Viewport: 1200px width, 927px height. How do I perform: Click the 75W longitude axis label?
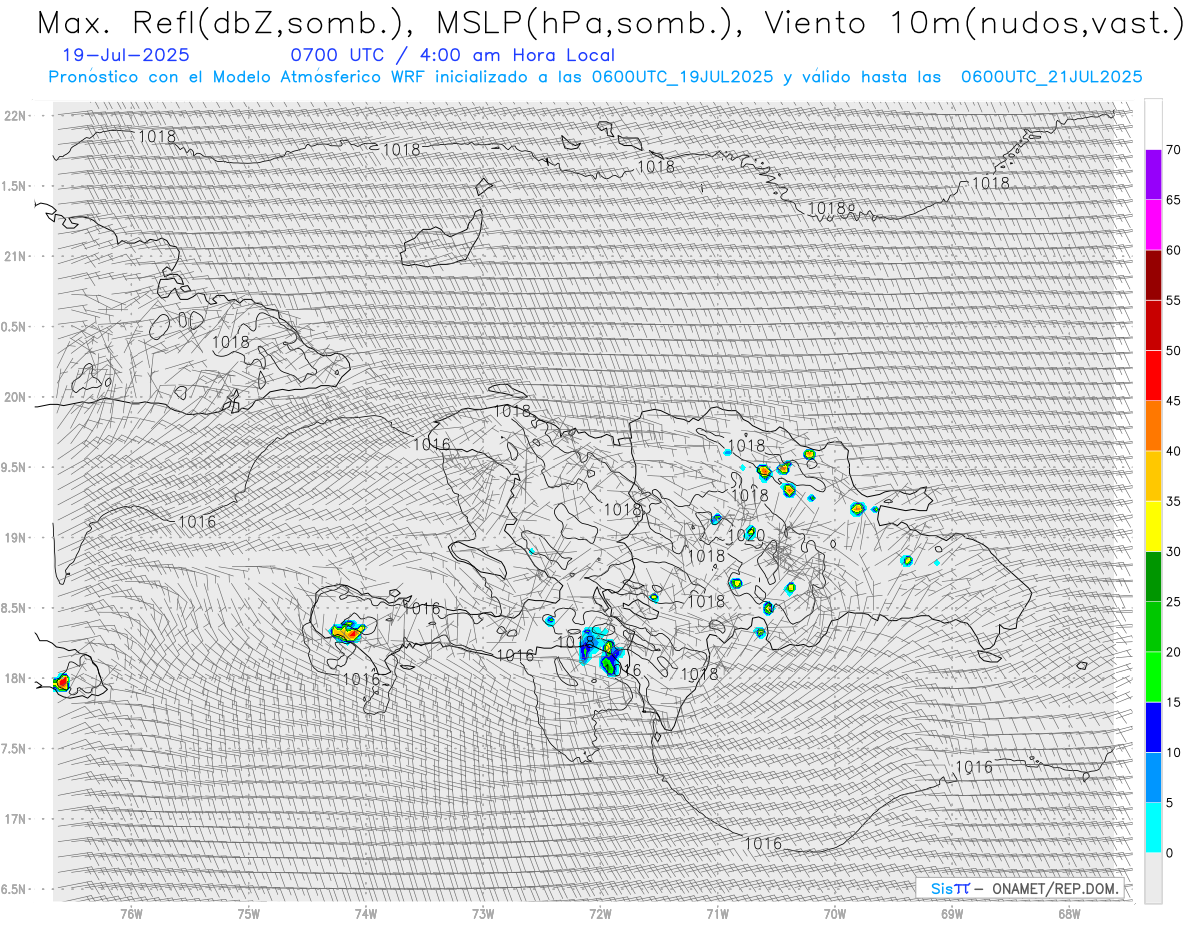pyautogui.click(x=249, y=914)
